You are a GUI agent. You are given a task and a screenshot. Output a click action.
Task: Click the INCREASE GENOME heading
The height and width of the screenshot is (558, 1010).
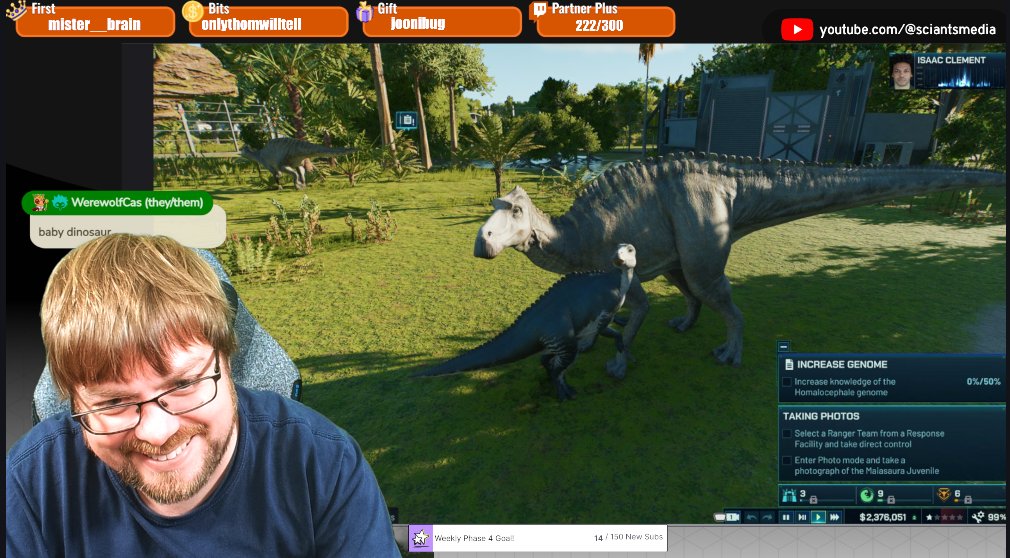[x=842, y=365]
